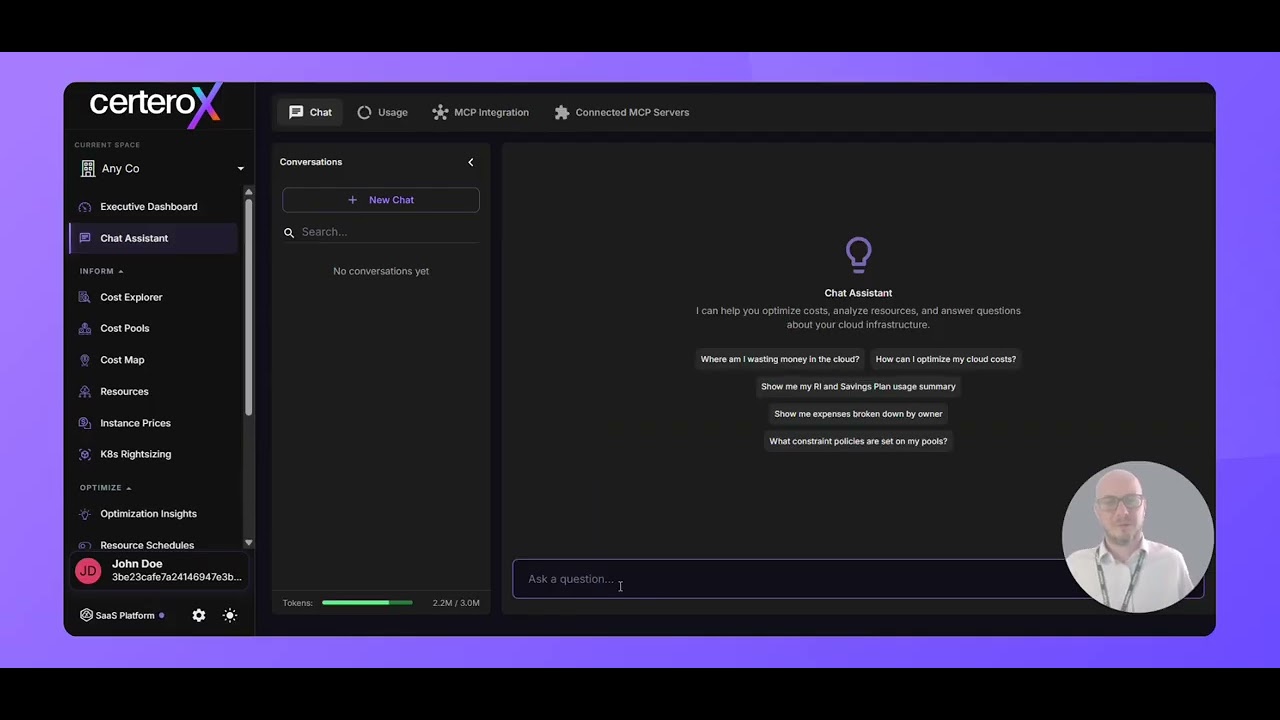Collapse the INFORM sidebar section

coord(101,271)
